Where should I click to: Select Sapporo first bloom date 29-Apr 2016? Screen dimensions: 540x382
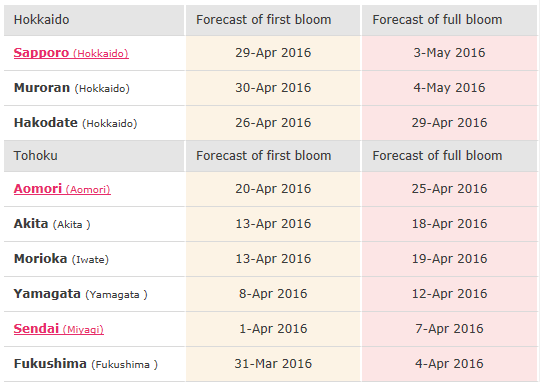(x=273, y=53)
